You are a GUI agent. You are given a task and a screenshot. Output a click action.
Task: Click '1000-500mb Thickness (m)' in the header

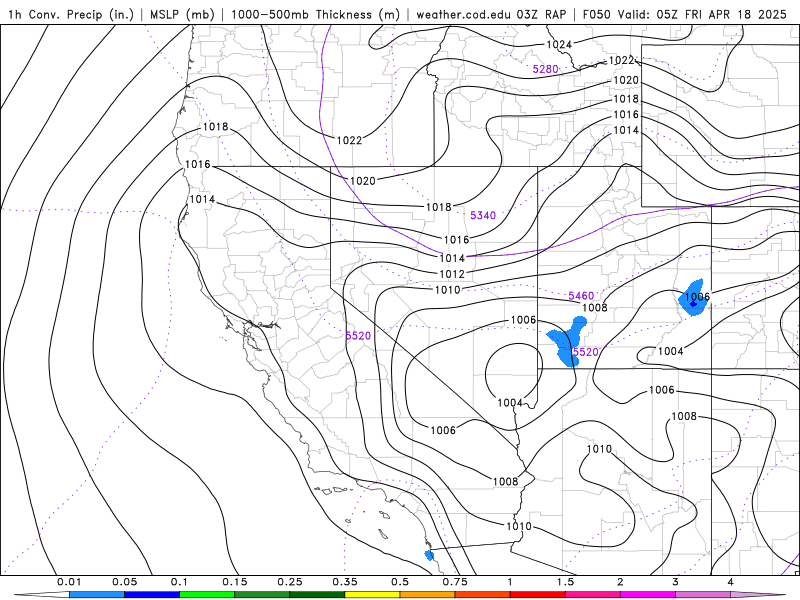coord(315,14)
